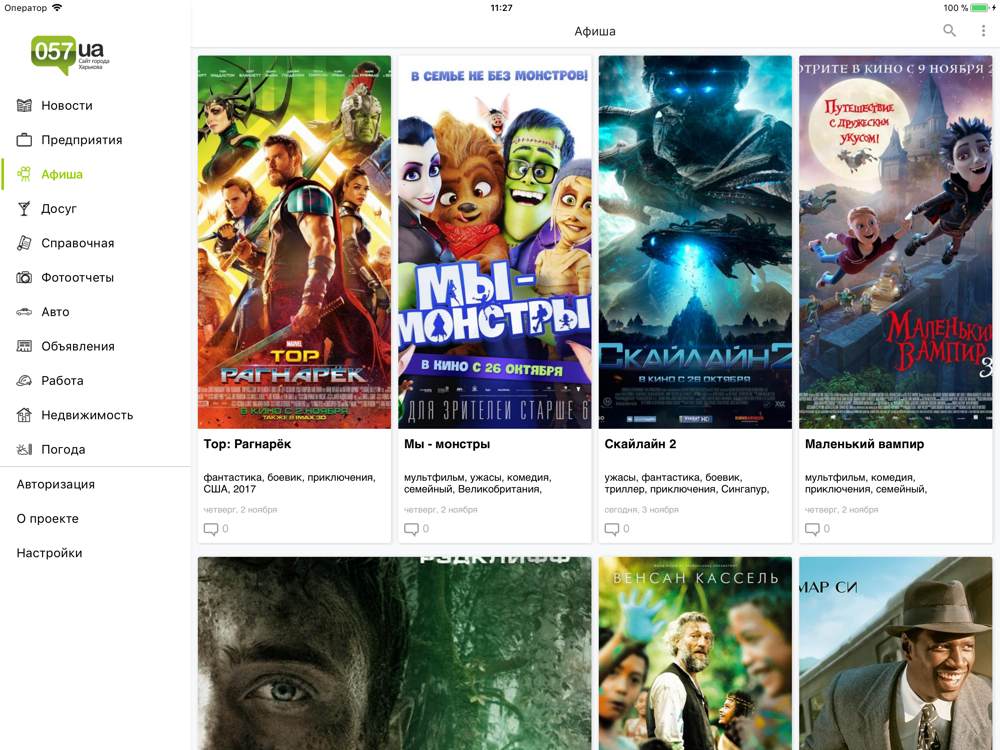Open comments icon on Скайлайн 2 card
Screen dimensions: 1000x750
click(612, 529)
